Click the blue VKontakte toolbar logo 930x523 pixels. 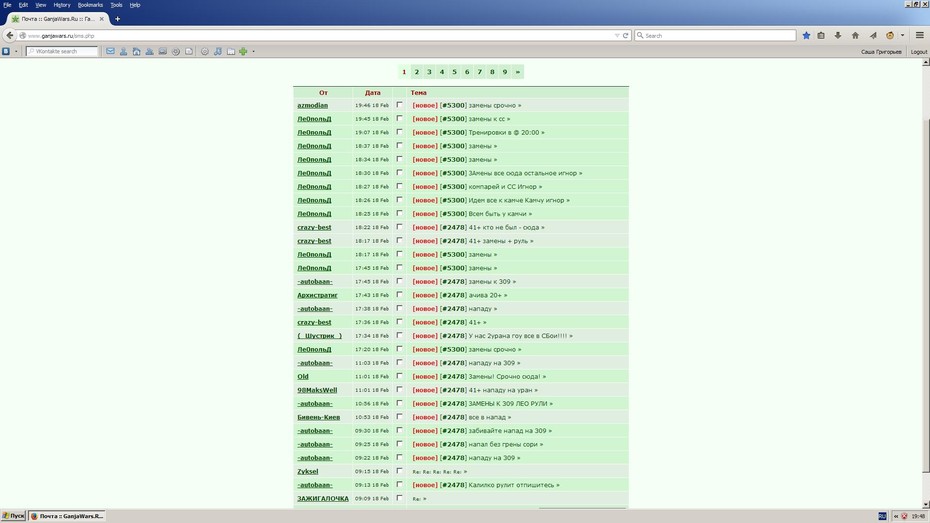6,52
